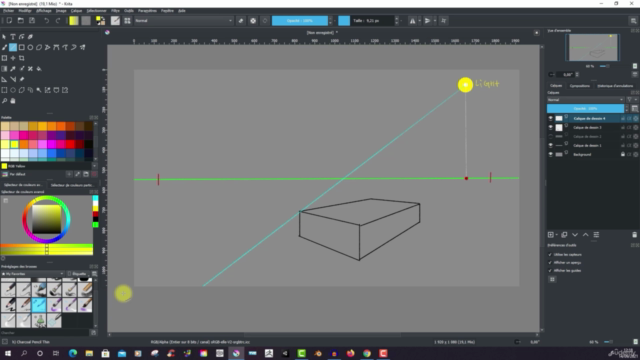Screen dimensions: 640x360
Task: Select the Multibrush tool
Action: (82, 47)
